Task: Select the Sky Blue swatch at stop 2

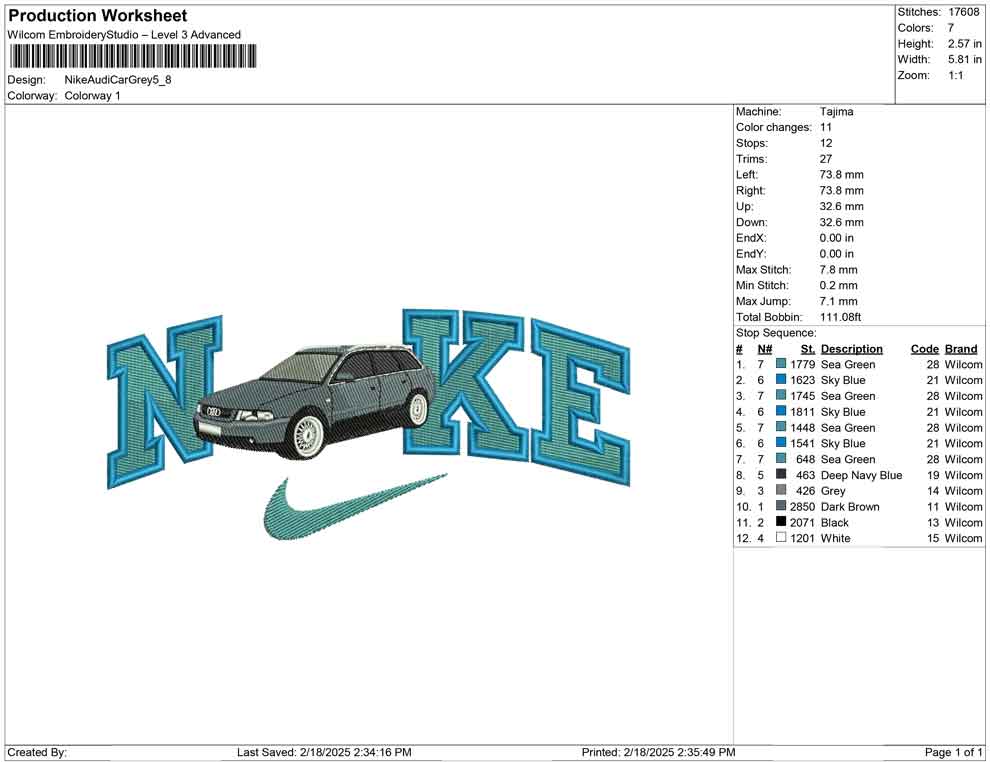Action: (x=780, y=380)
